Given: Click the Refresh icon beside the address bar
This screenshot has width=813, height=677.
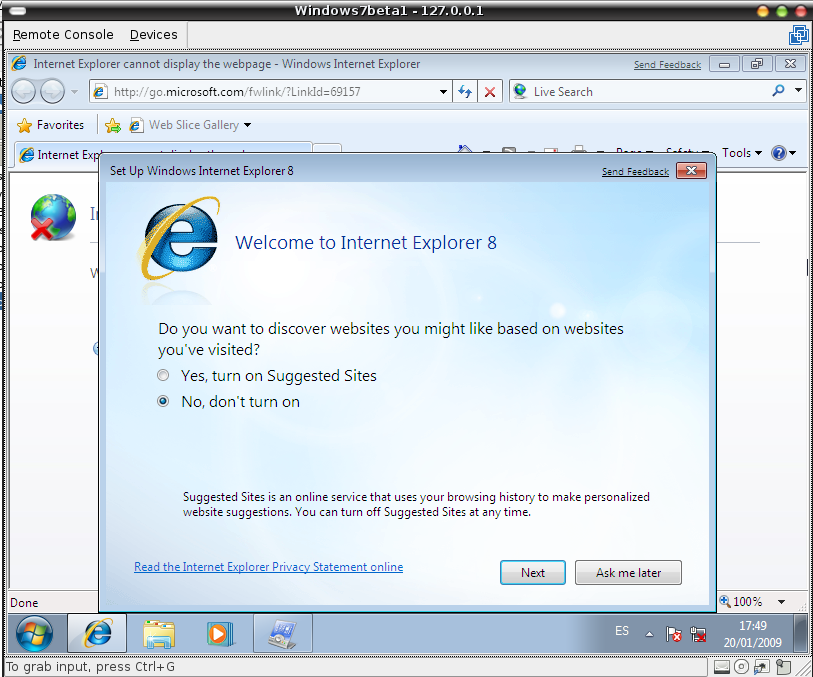Looking at the screenshot, I should point(465,92).
